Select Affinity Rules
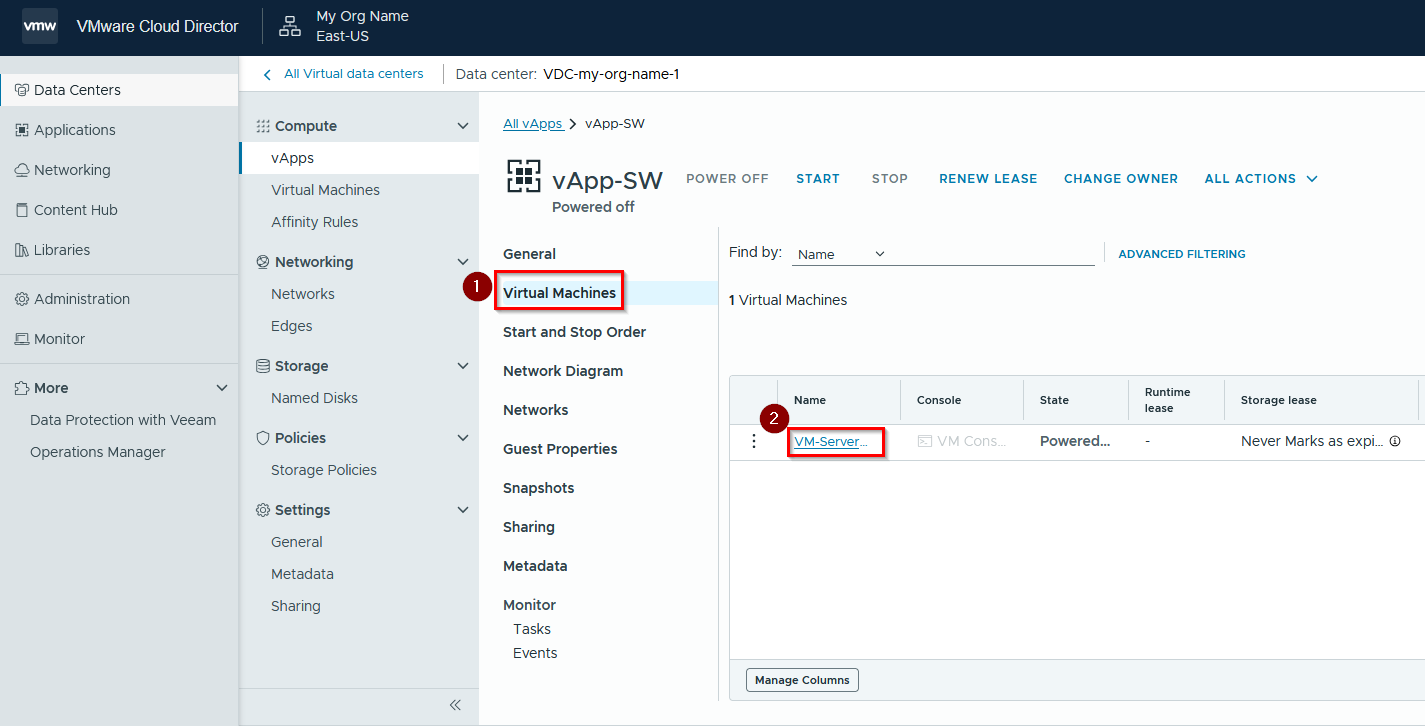This screenshot has height=726, width=1425. pos(314,222)
